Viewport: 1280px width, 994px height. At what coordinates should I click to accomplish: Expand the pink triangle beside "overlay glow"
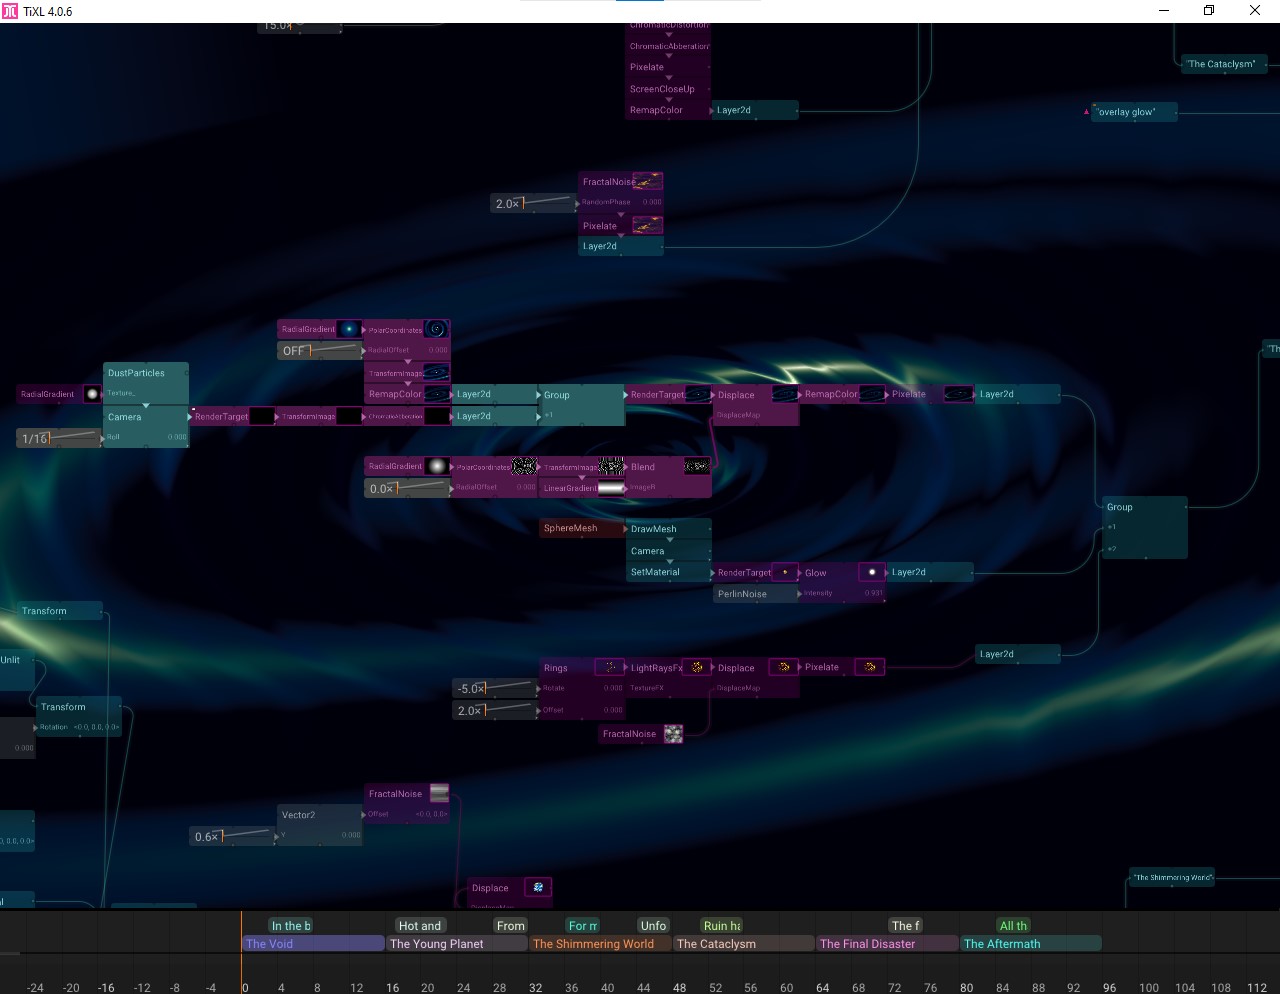(x=1086, y=112)
